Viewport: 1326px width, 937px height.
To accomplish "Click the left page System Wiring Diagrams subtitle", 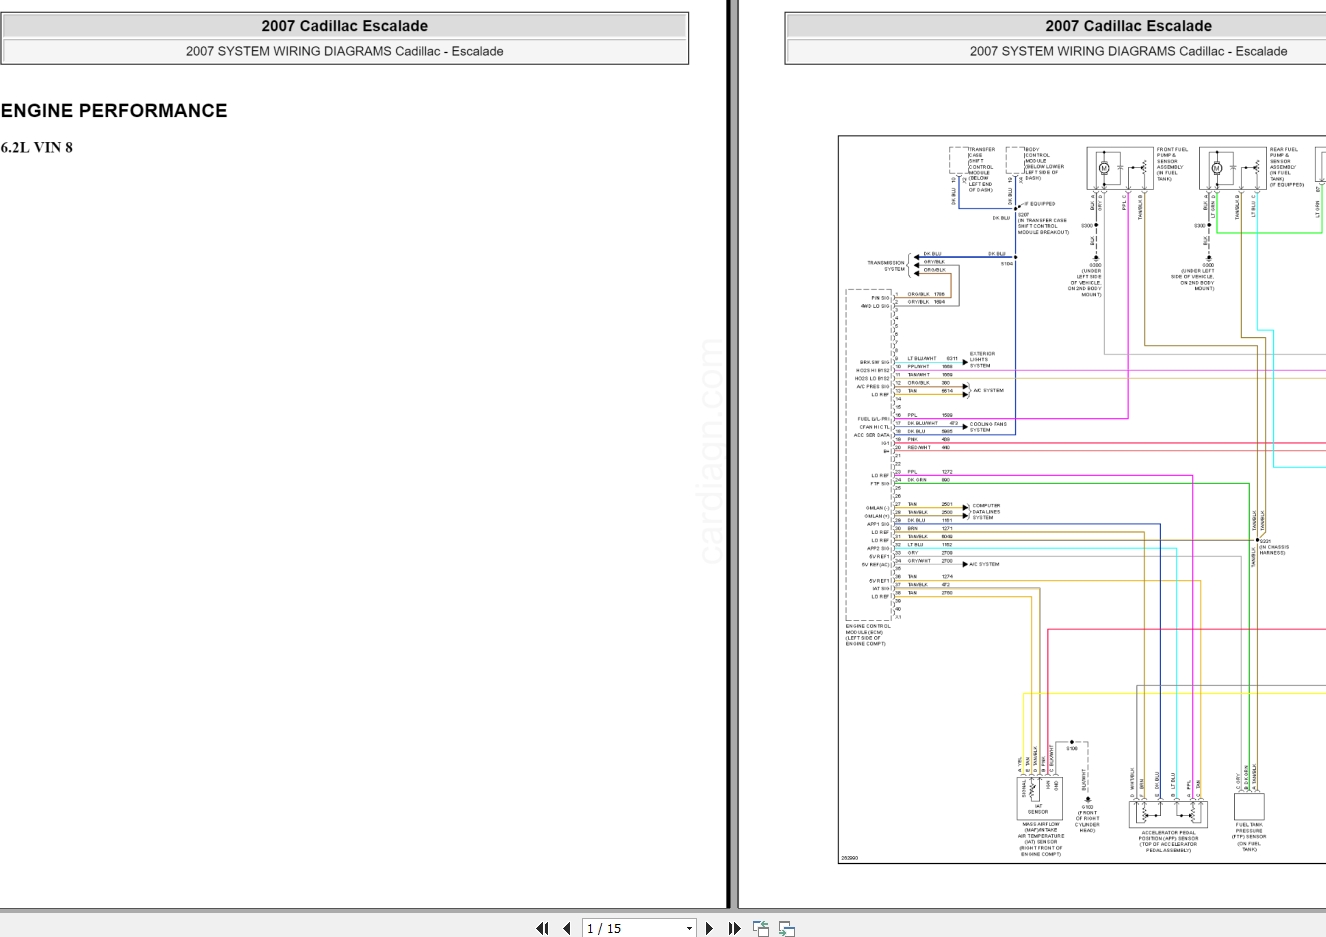I will coord(345,51).
